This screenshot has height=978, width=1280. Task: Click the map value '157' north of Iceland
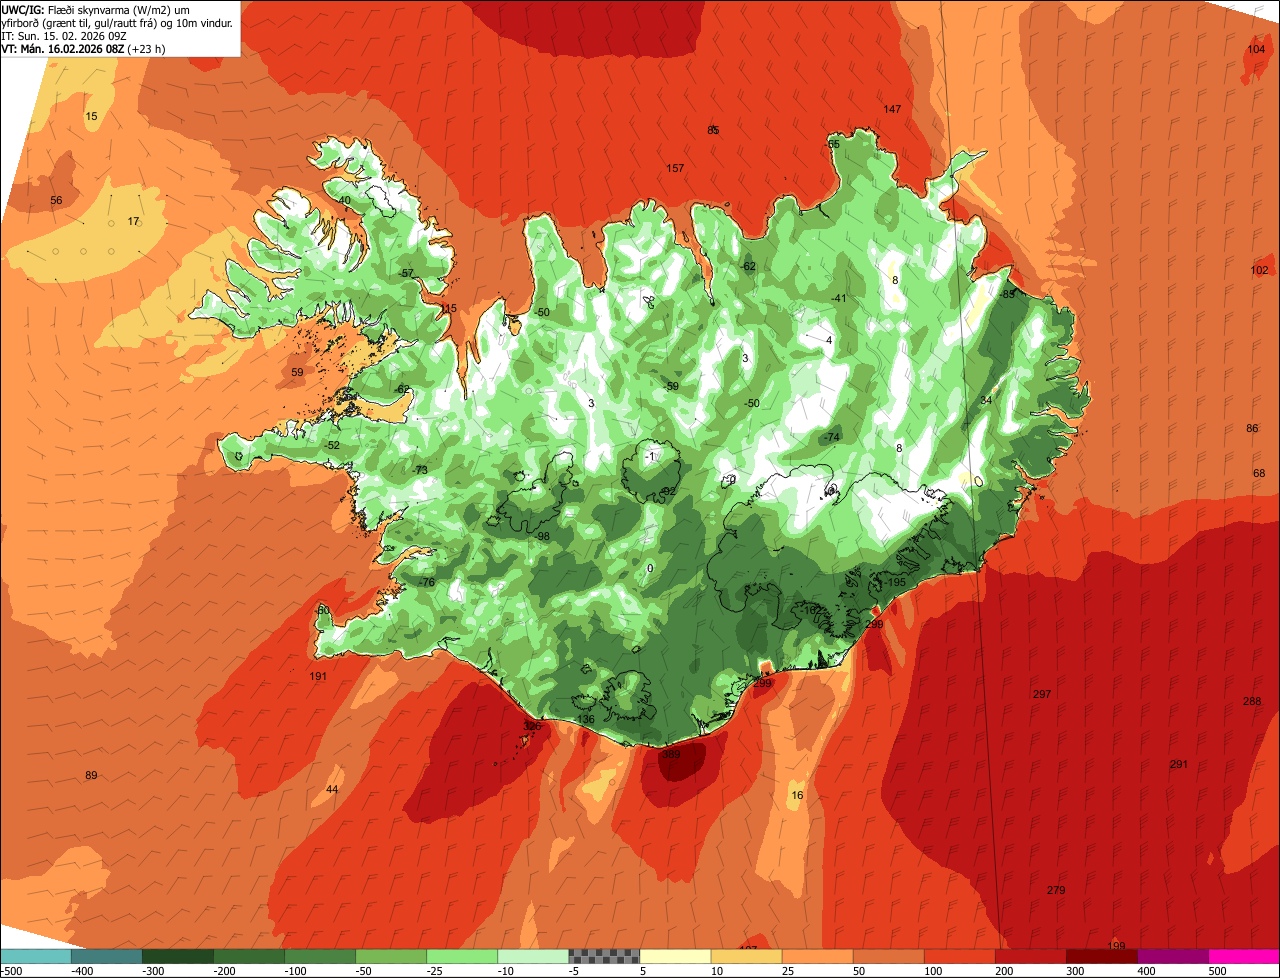pyautogui.click(x=675, y=168)
